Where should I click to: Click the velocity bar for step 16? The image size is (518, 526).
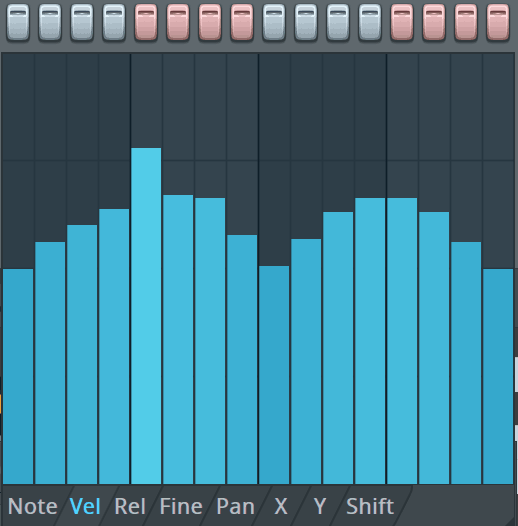[498, 376]
